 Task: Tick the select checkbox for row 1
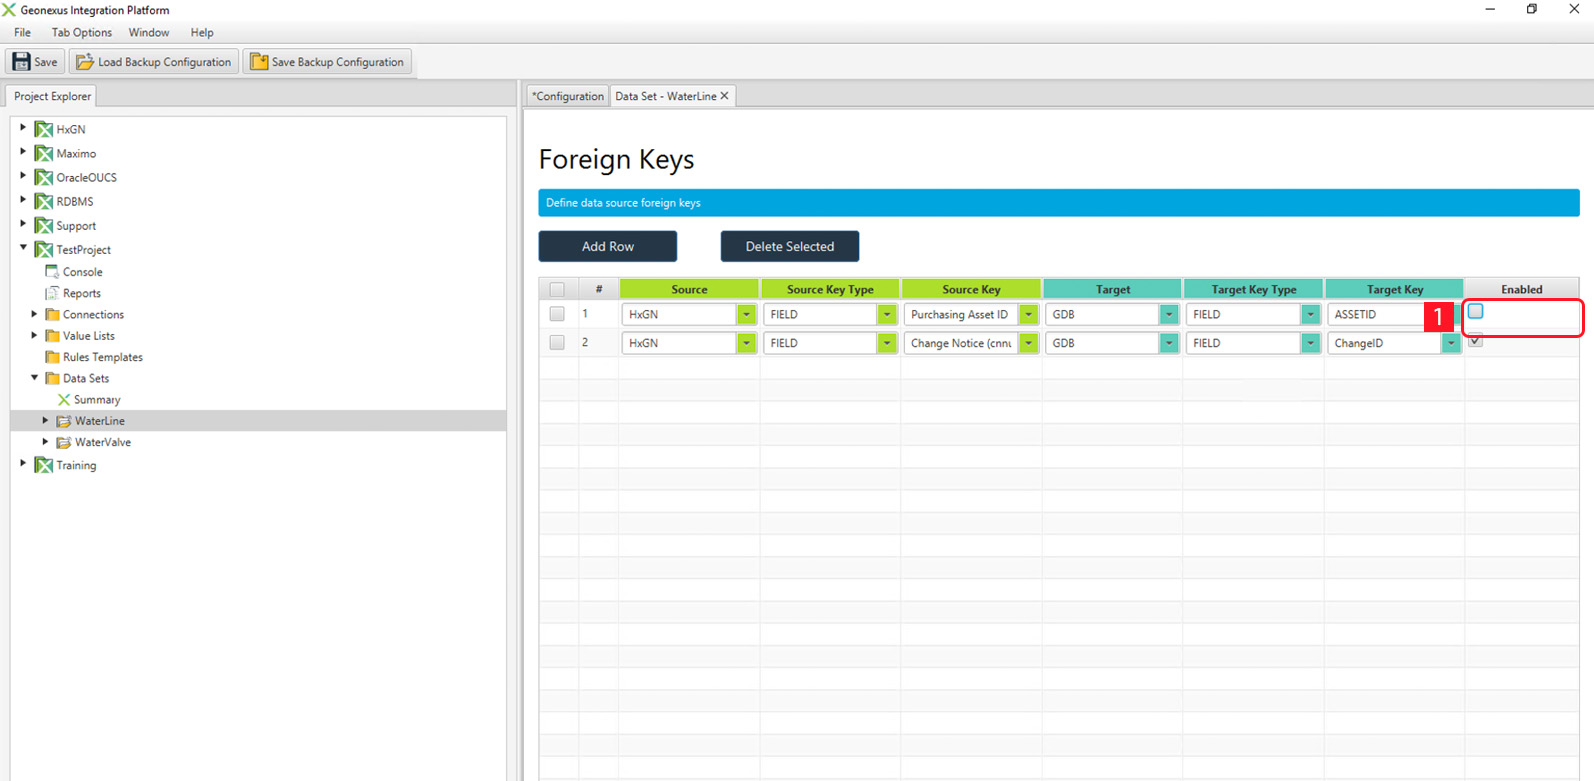click(x=557, y=314)
